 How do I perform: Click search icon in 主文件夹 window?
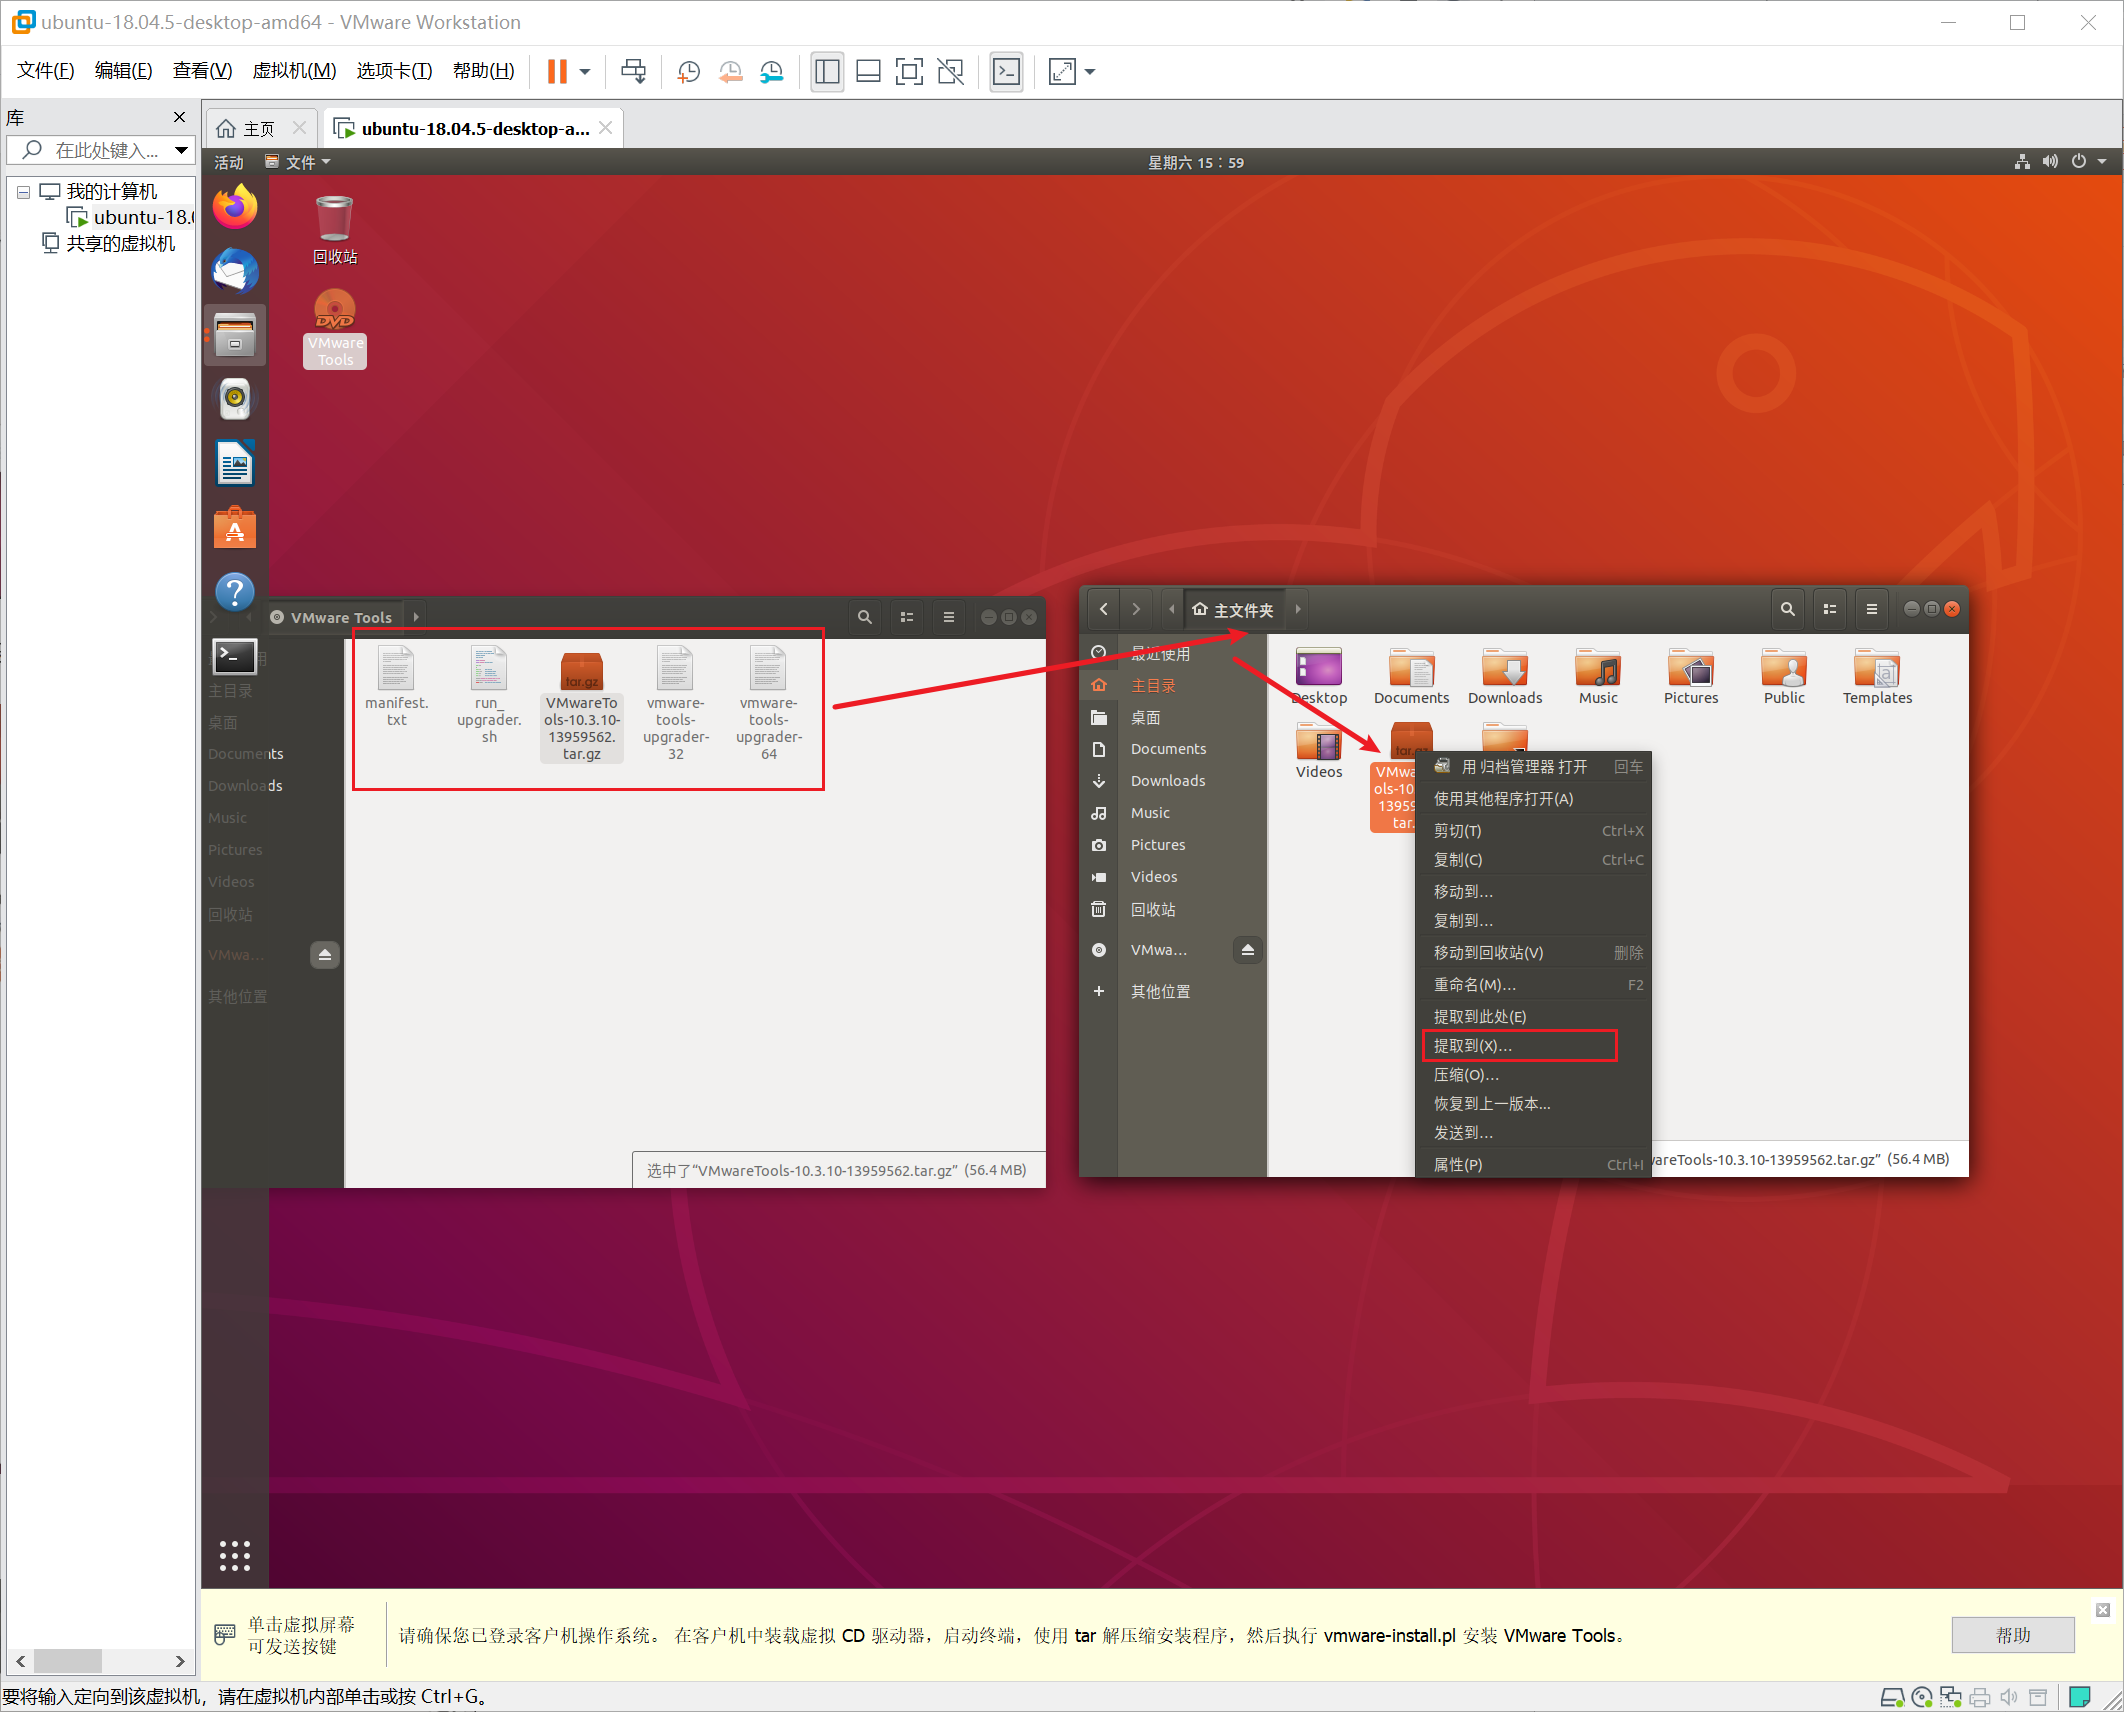[1788, 609]
